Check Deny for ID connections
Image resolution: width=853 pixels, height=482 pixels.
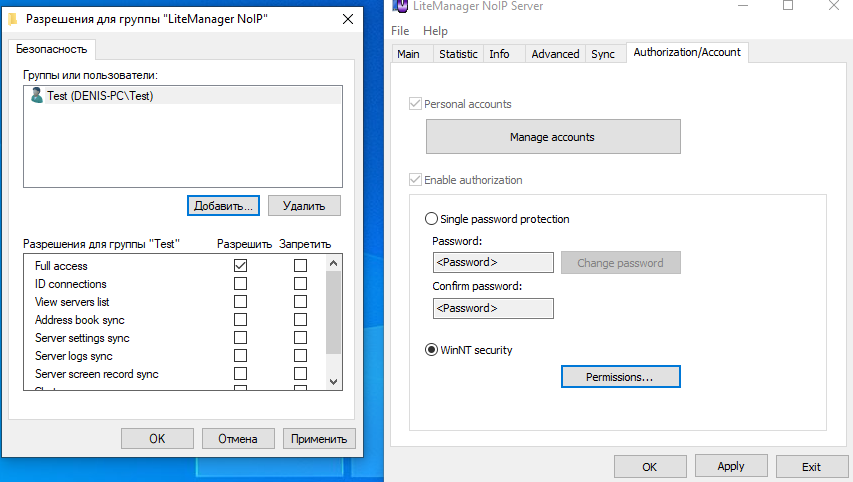[300, 283]
